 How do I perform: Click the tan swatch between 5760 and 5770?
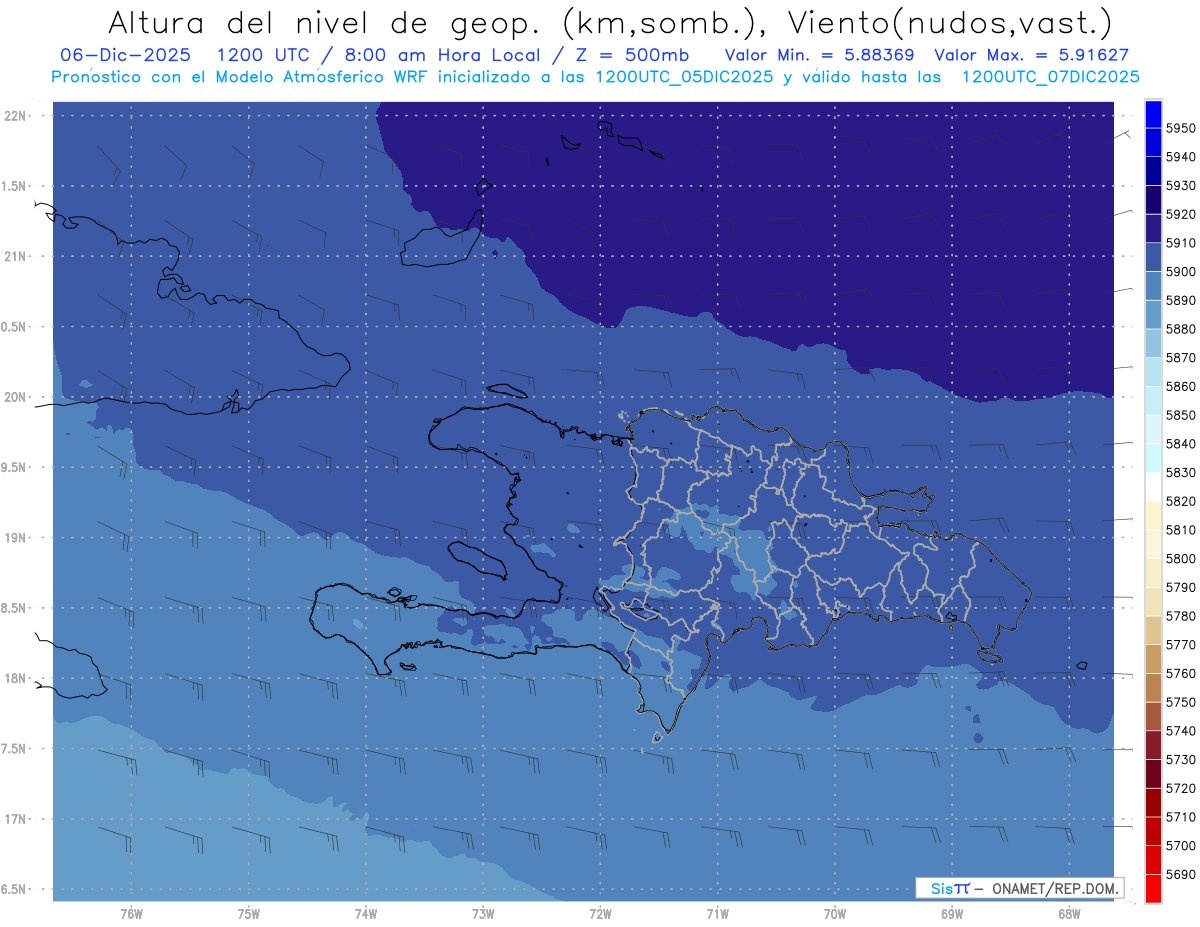1153,659
